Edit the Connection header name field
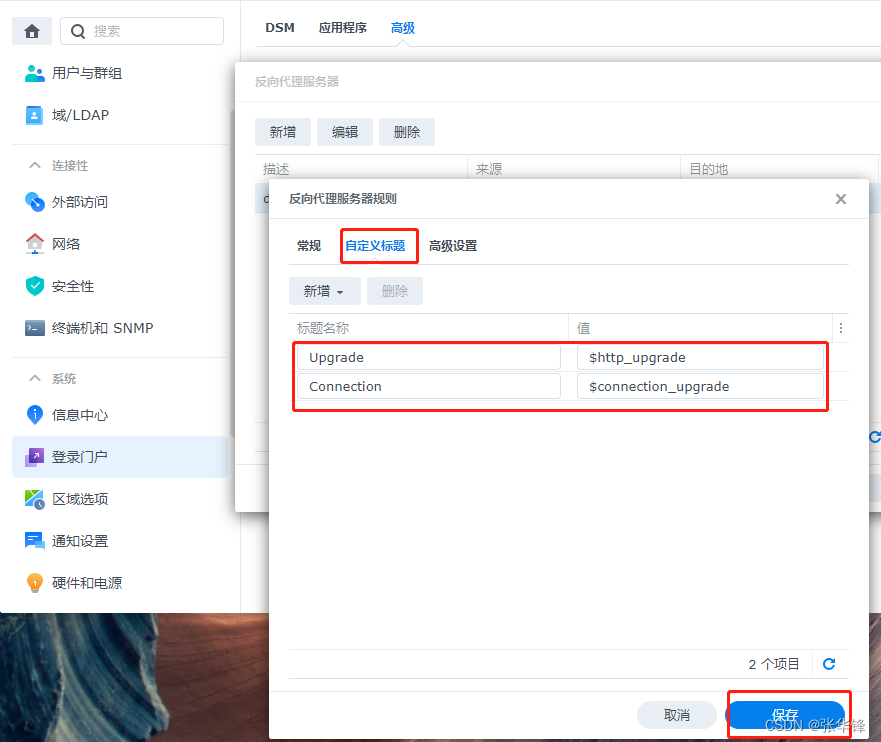Viewport: 881px width, 742px height. pos(429,386)
